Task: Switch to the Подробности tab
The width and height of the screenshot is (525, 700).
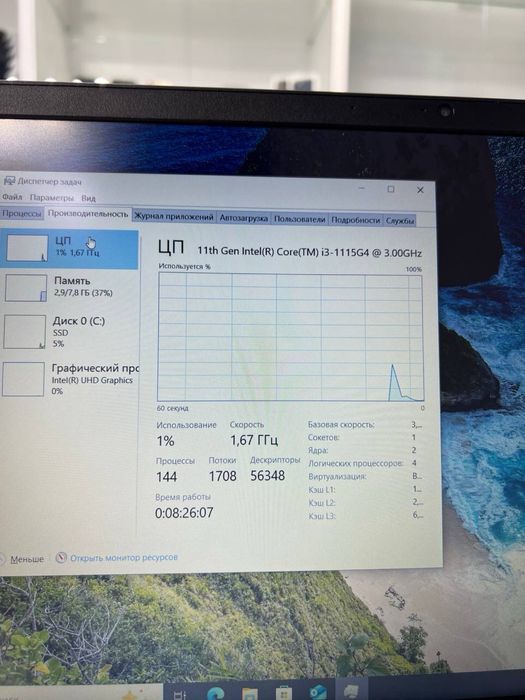Action: (356, 220)
